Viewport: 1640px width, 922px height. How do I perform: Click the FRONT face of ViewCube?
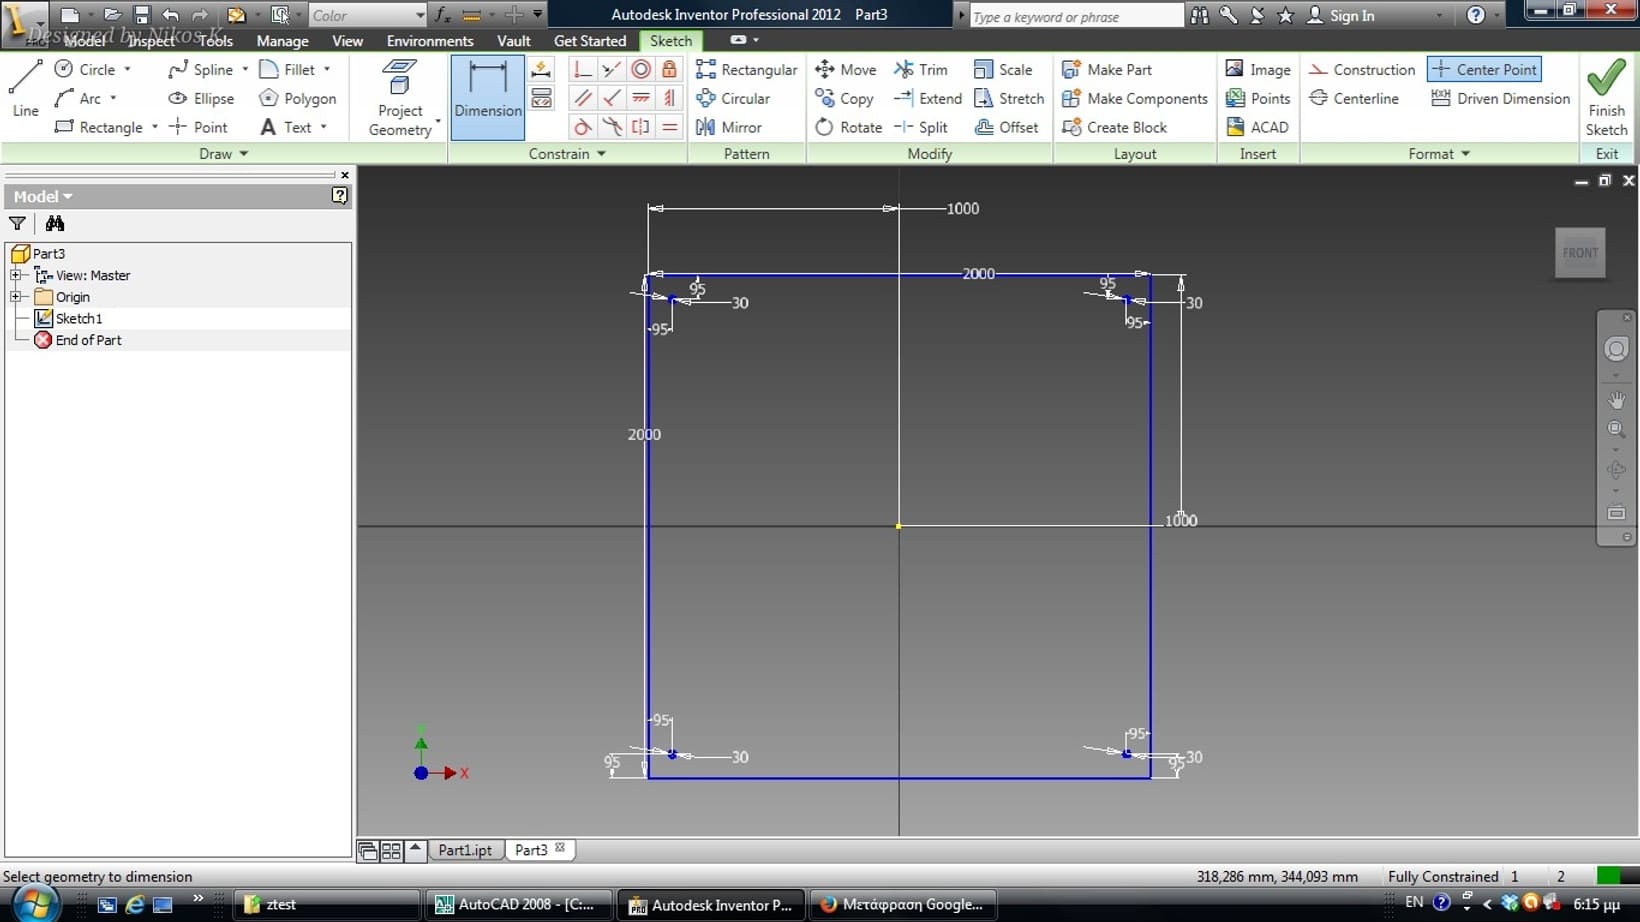coord(1580,253)
